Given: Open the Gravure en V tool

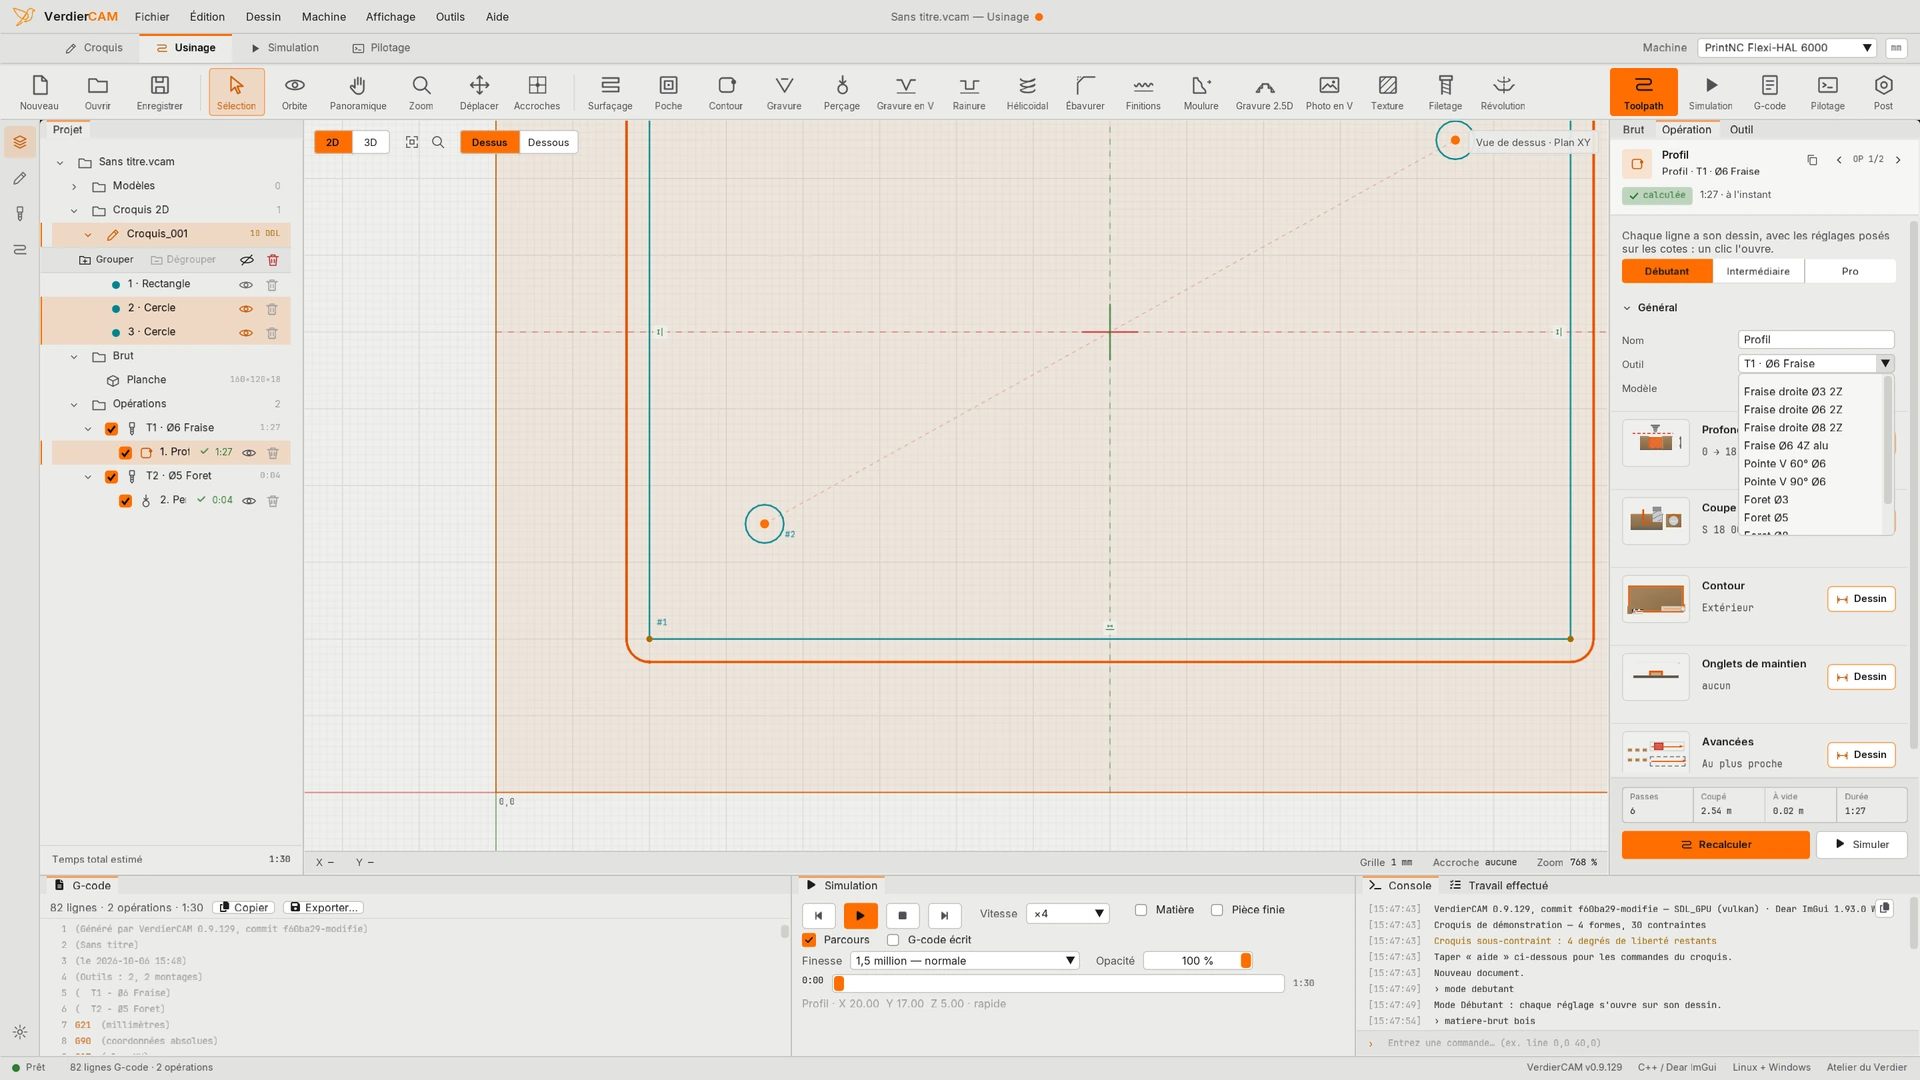Looking at the screenshot, I should [x=905, y=92].
